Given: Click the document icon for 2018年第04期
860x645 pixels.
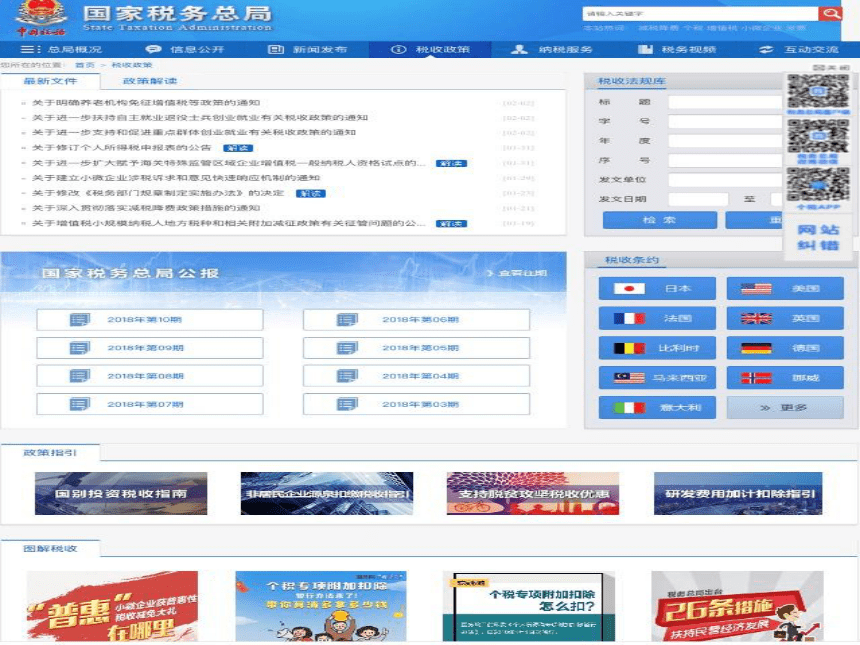Looking at the screenshot, I should (347, 376).
